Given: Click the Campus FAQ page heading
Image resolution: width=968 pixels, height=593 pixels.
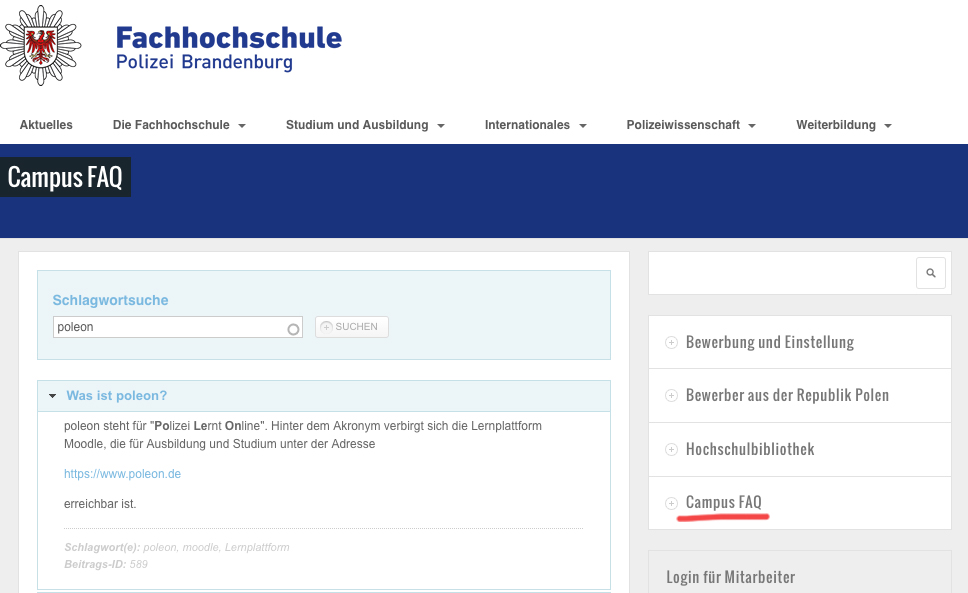Looking at the screenshot, I should coord(65,178).
